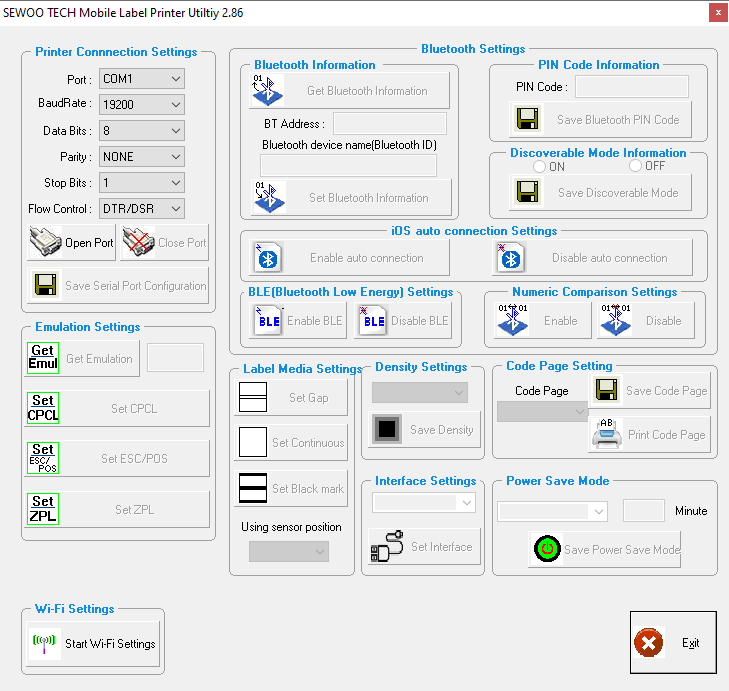Screen dimensions: 729x691
Task: Open the Density Settings dropdown
Action: (420, 392)
